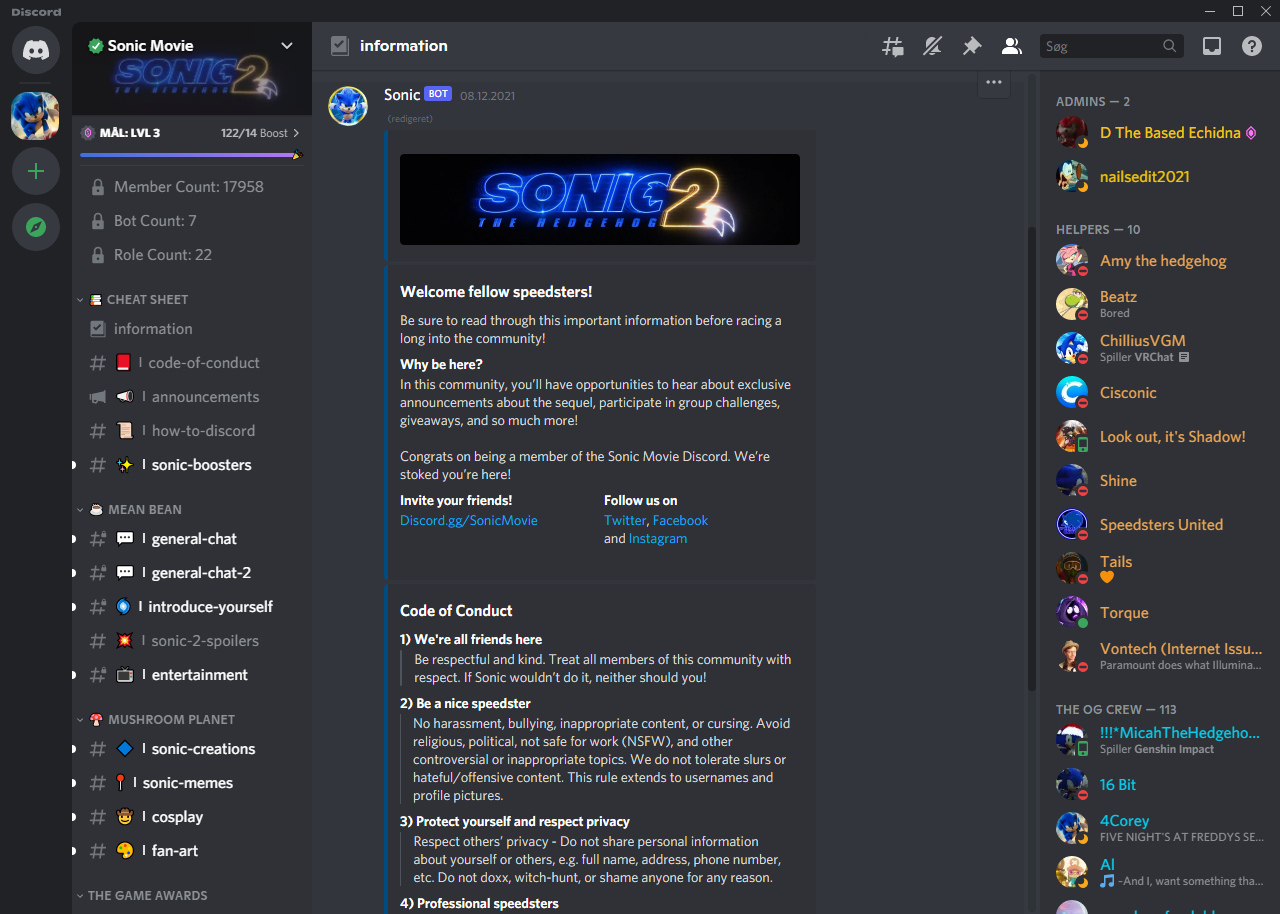Expand server boost goal arrow
Image resolution: width=1280 pixels, height=914 pixels.
[x=296, y=133]
